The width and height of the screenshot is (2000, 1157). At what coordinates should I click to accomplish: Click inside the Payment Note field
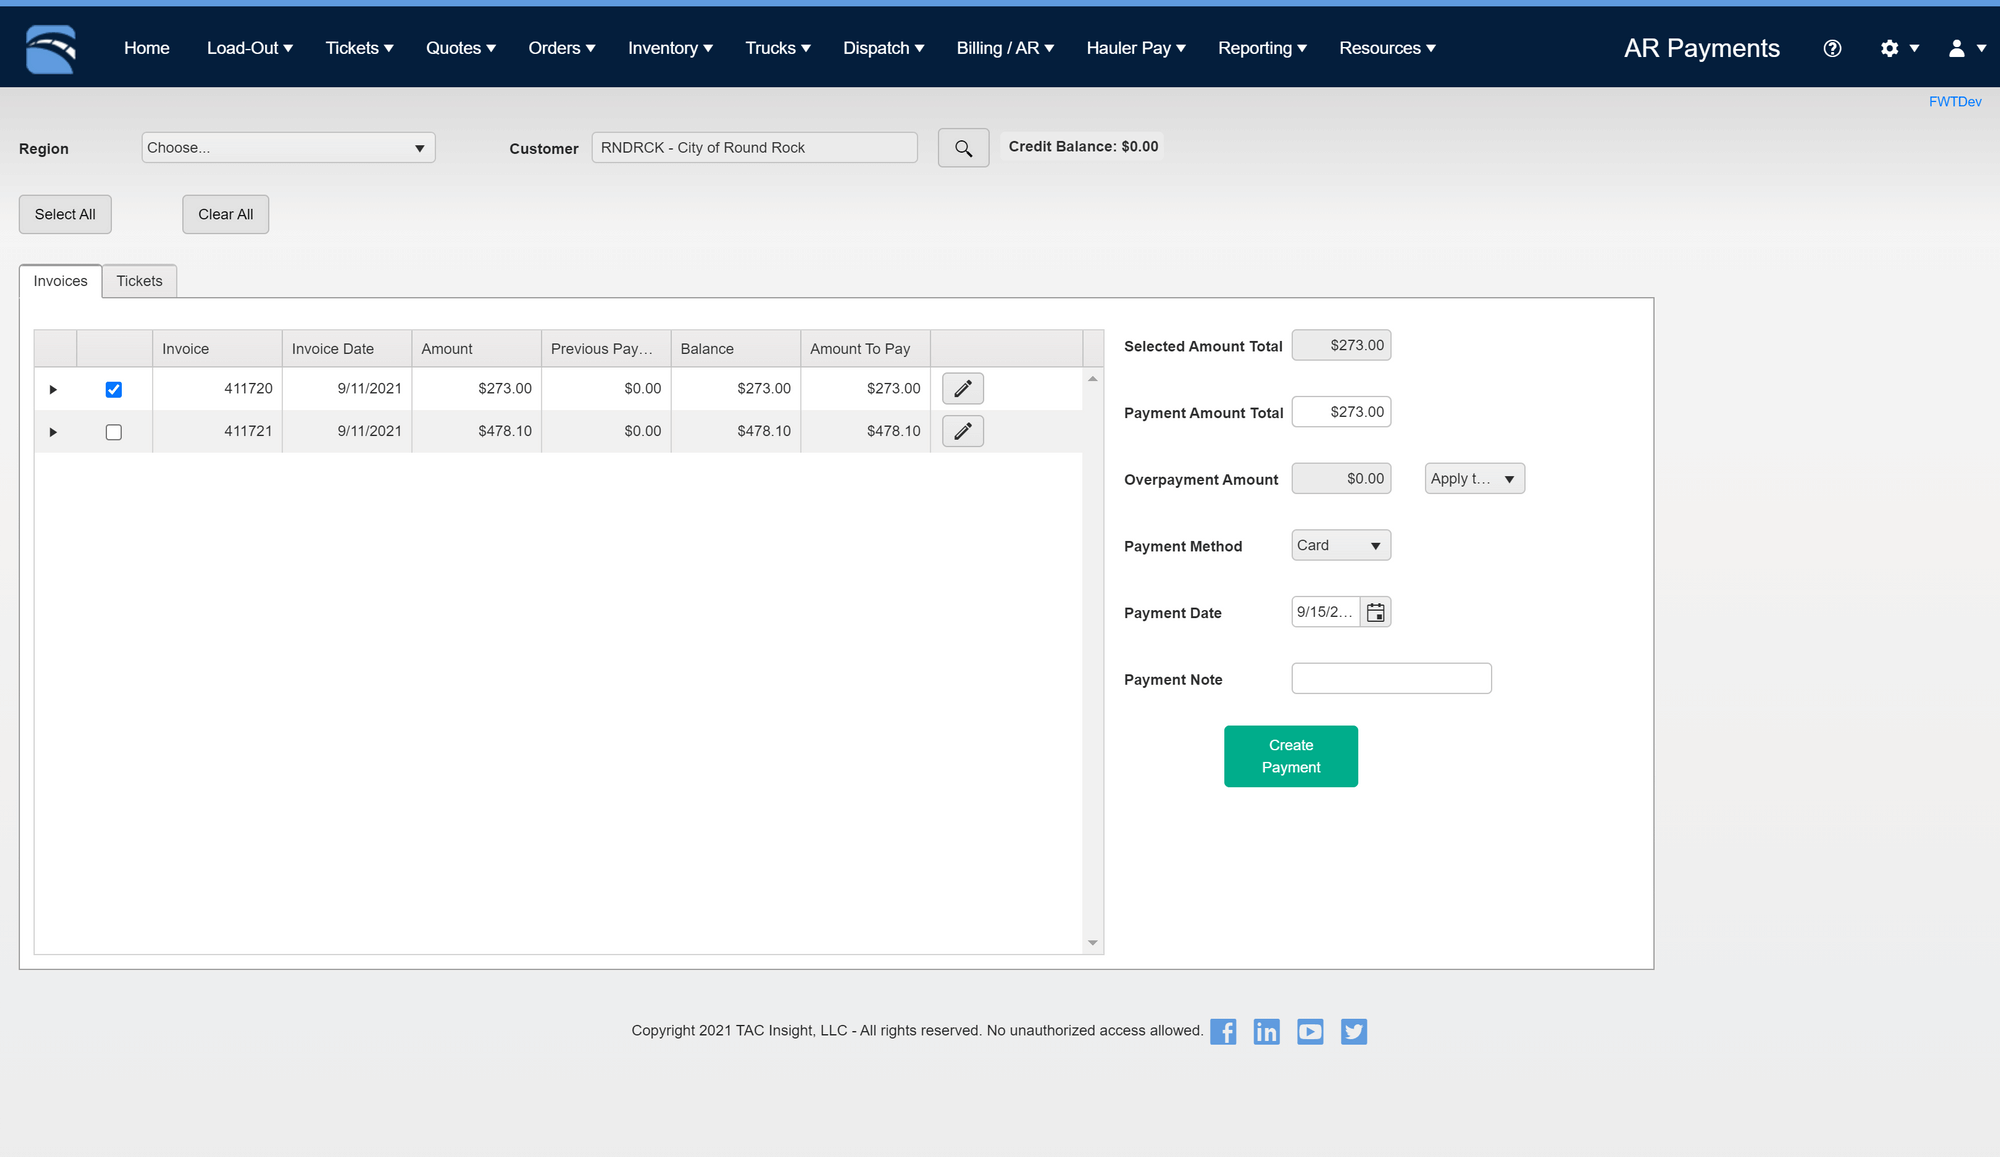[x=1391, y=678]
